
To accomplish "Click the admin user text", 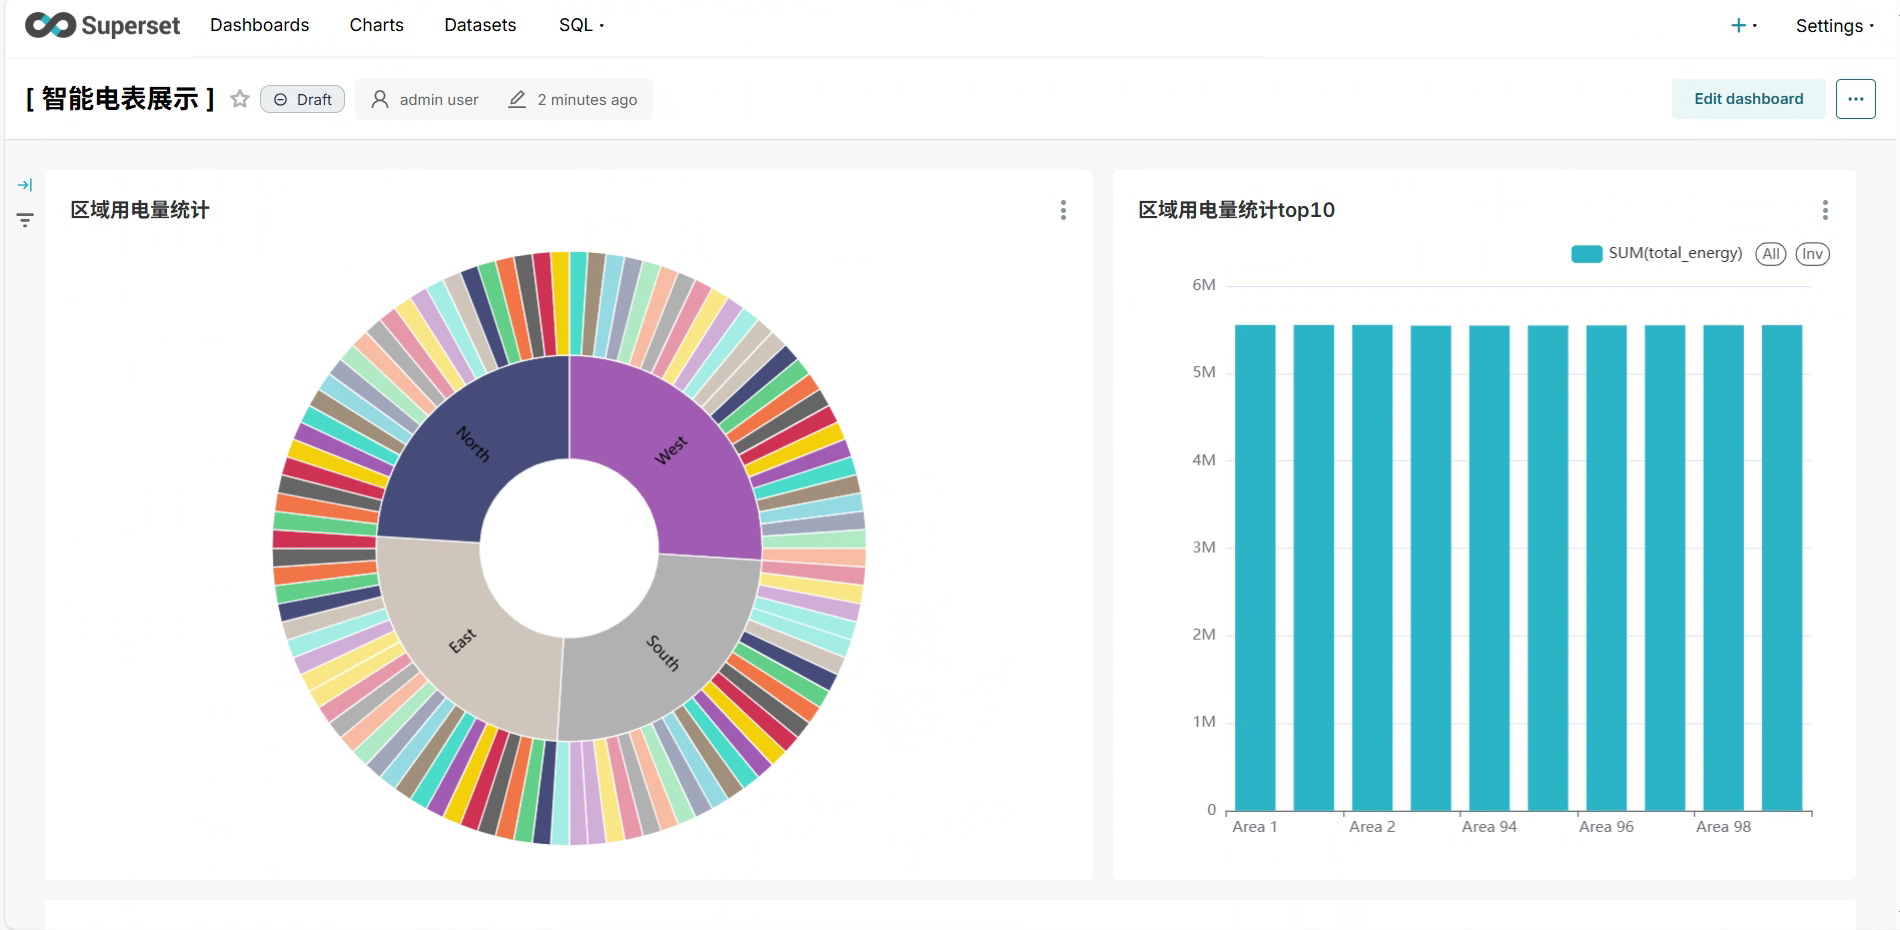I will tap(439, 100).
